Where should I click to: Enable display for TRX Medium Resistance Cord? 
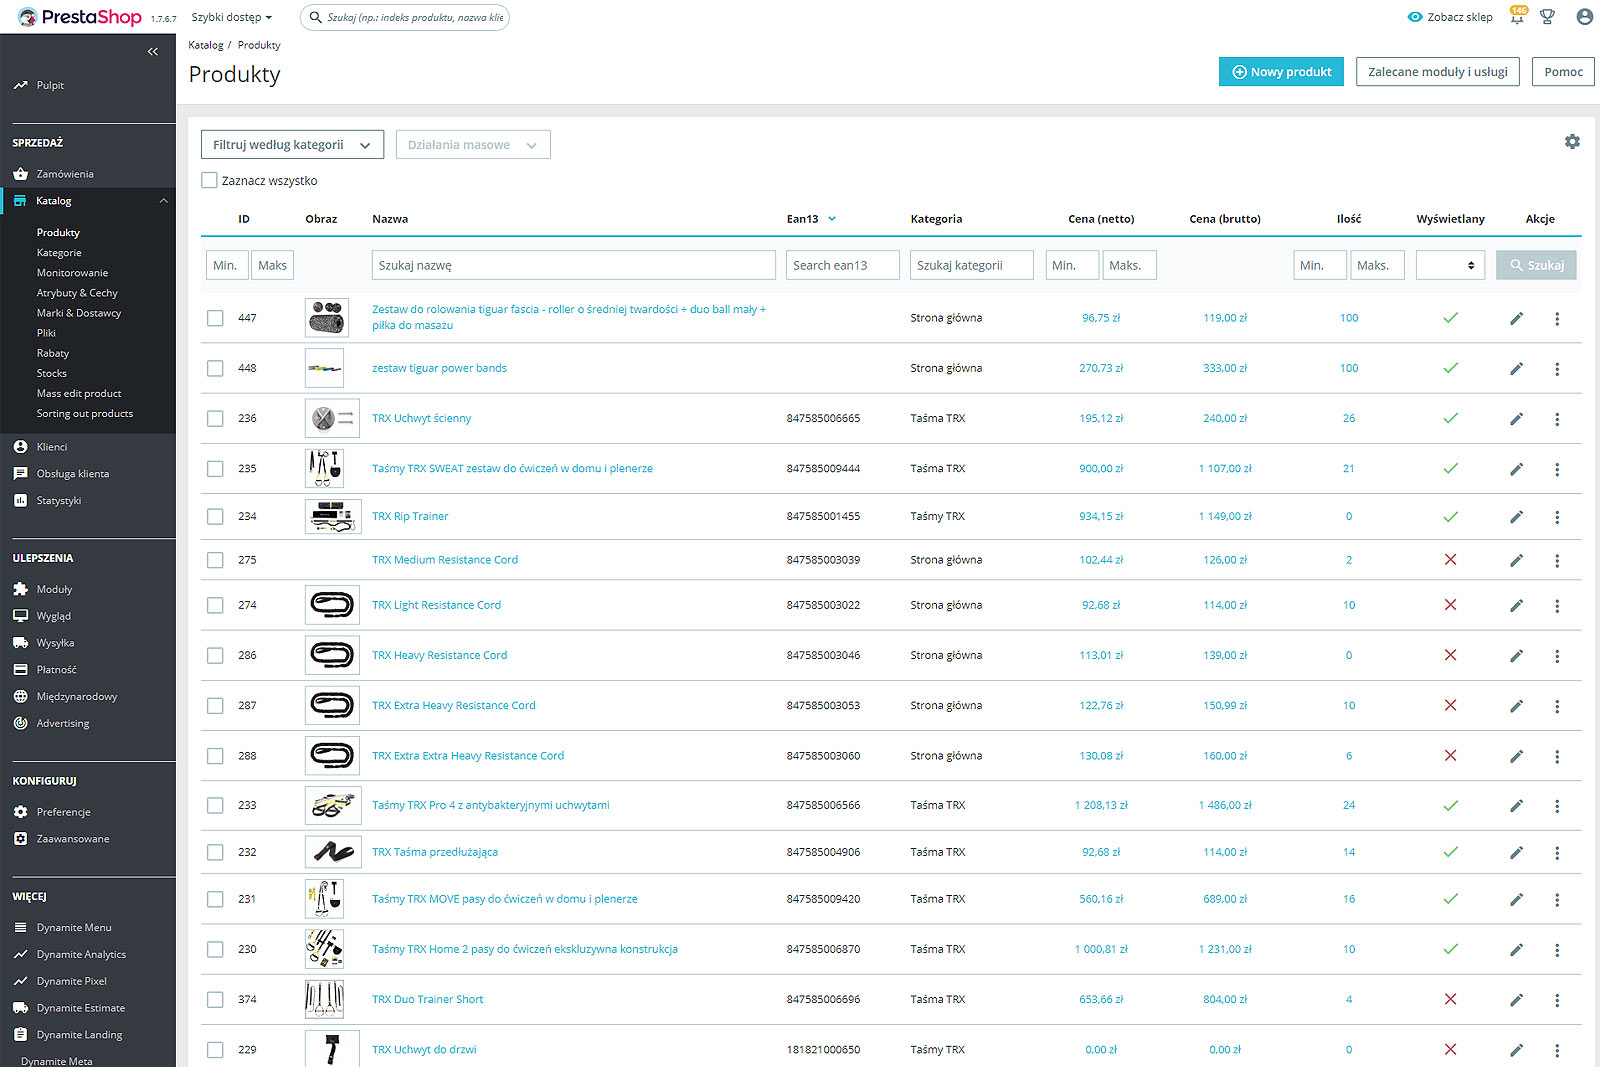click(x=1450, y=560)
